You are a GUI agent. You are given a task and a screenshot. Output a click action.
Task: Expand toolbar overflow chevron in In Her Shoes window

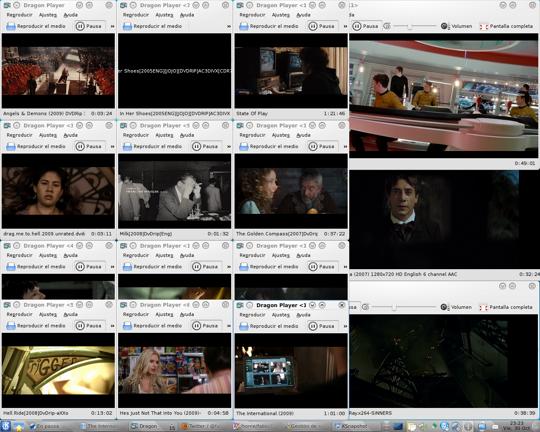[x=229, y=26]
